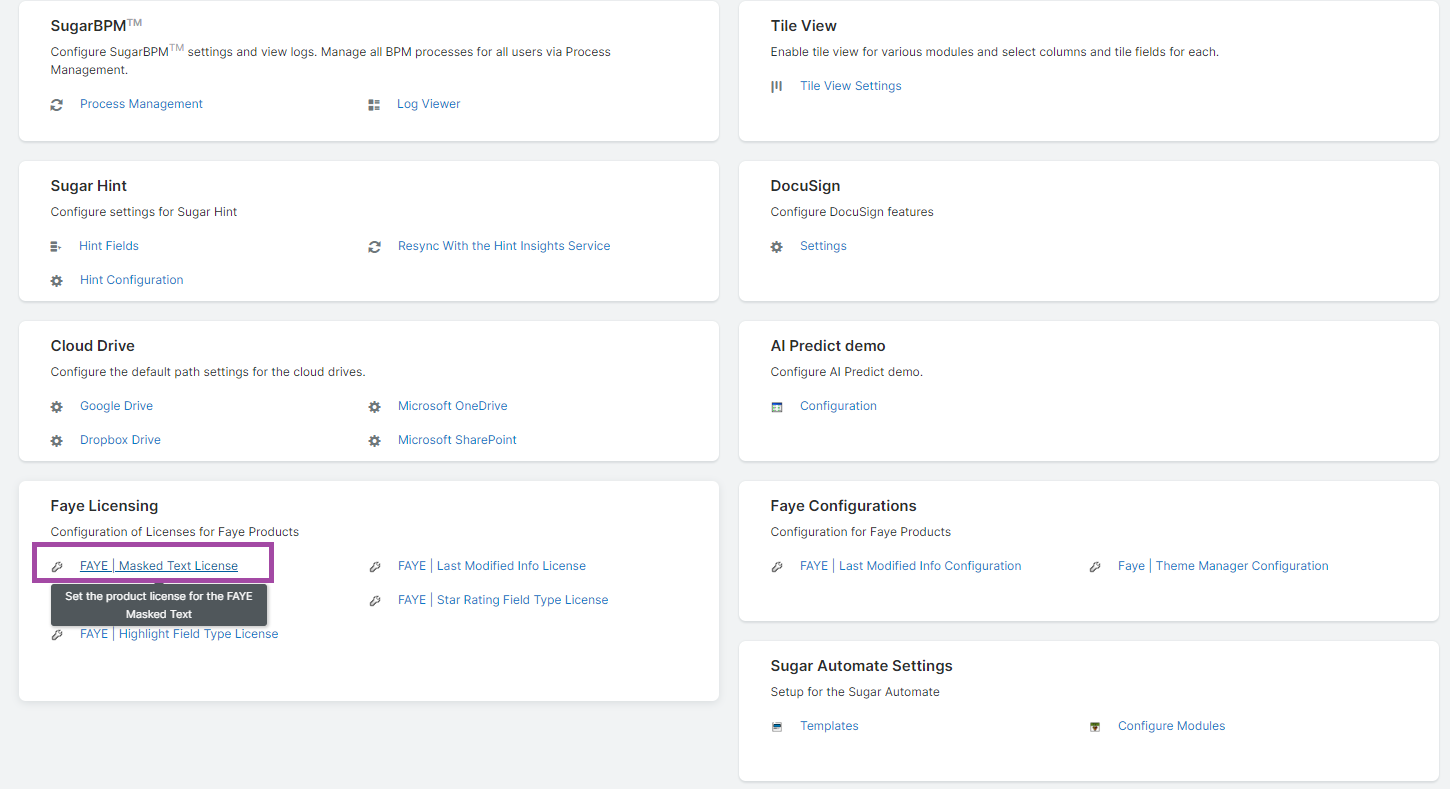Click the gear icon beside DocuSign Settings

(x=777, y=246)
